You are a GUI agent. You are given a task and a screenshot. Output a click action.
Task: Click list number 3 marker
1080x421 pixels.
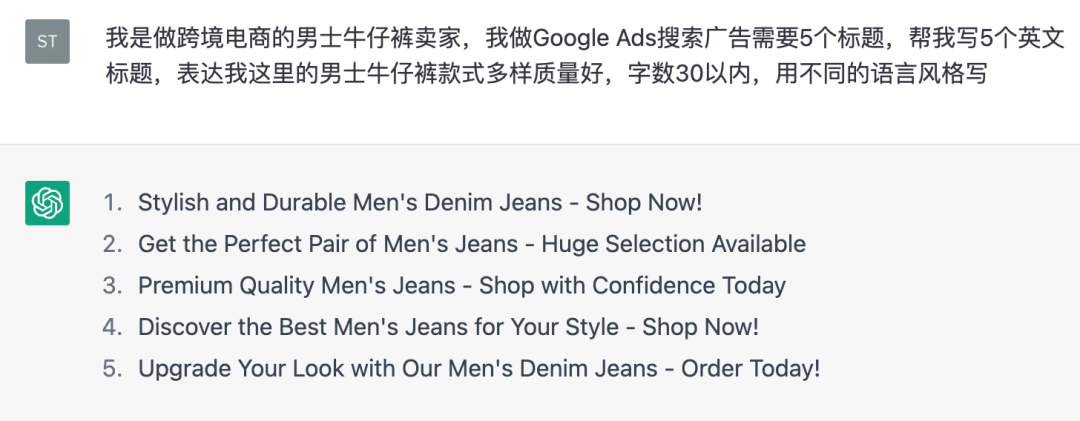point(113,286)
